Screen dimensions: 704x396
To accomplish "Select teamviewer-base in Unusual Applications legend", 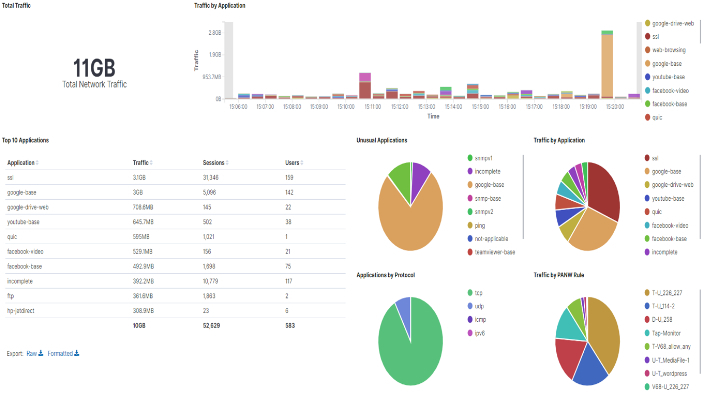I will (x=491, y=252).
